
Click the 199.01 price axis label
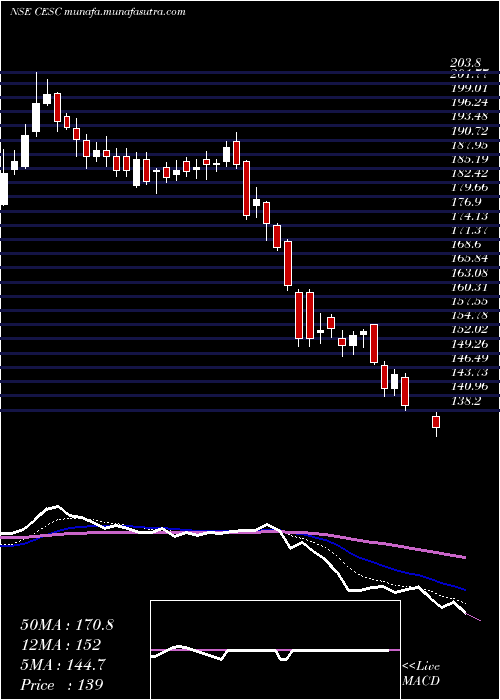[x=469, y=89]
